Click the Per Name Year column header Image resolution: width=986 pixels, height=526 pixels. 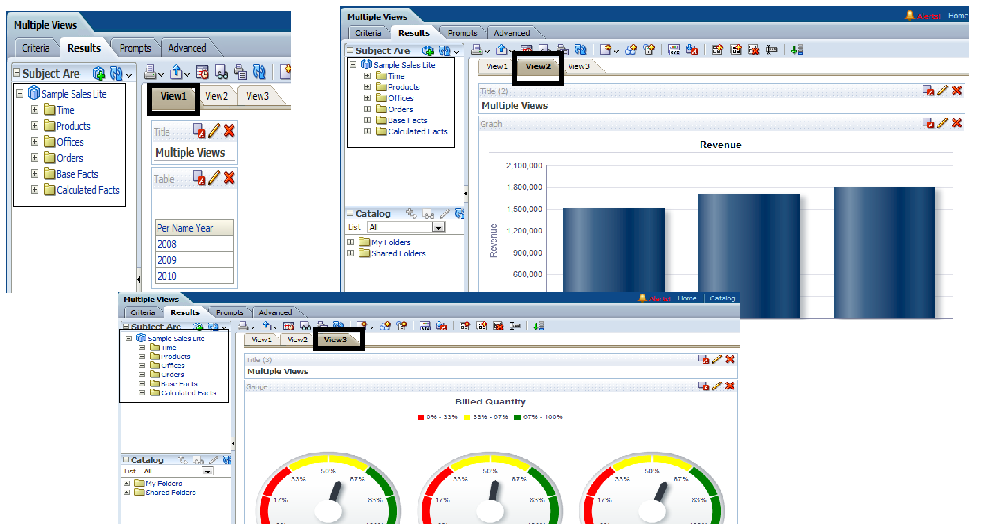tap(194, 228)
